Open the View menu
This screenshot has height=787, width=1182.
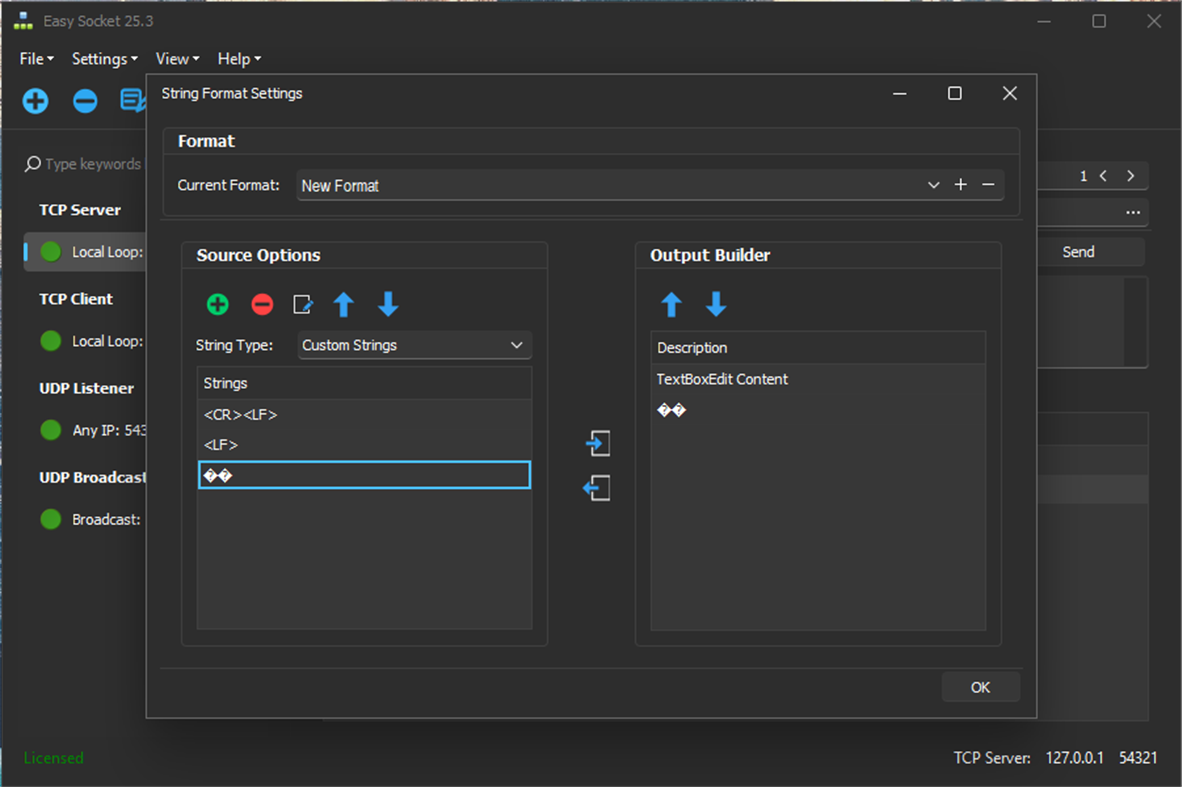177,59
